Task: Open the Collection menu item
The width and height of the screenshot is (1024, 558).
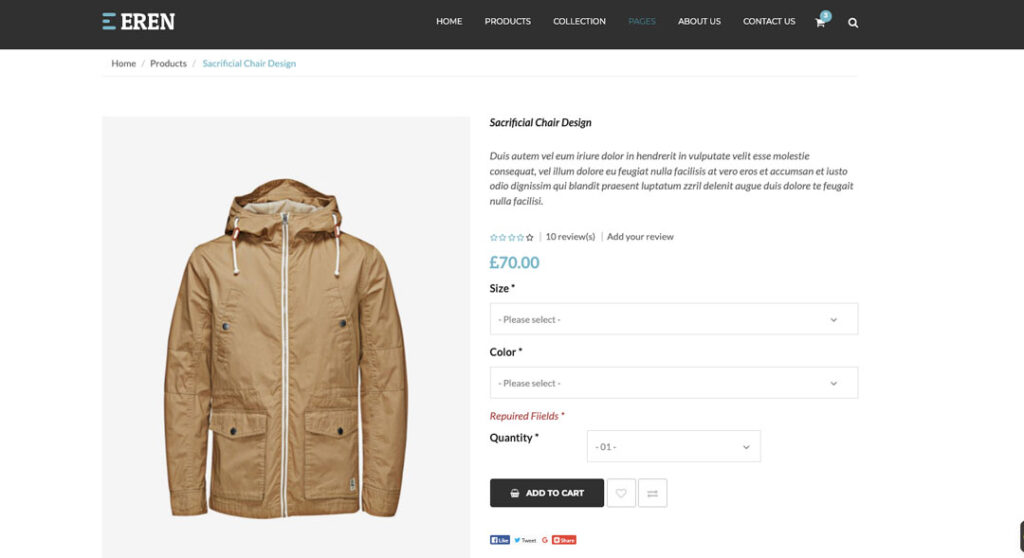Action: pos(579,21)
